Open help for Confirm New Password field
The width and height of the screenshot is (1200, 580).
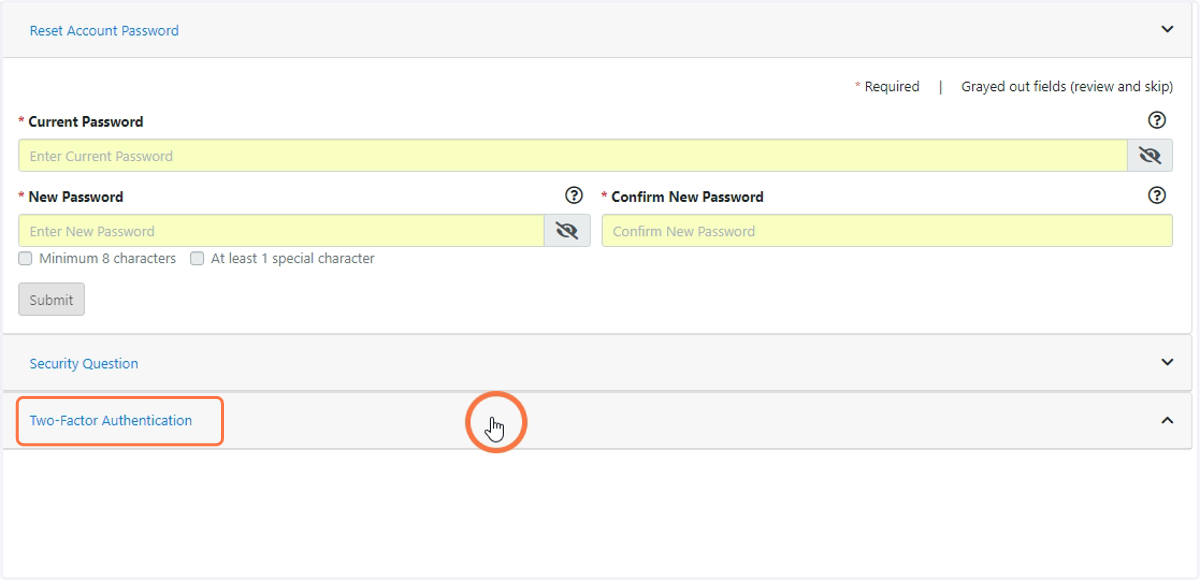coord(1157,195)
